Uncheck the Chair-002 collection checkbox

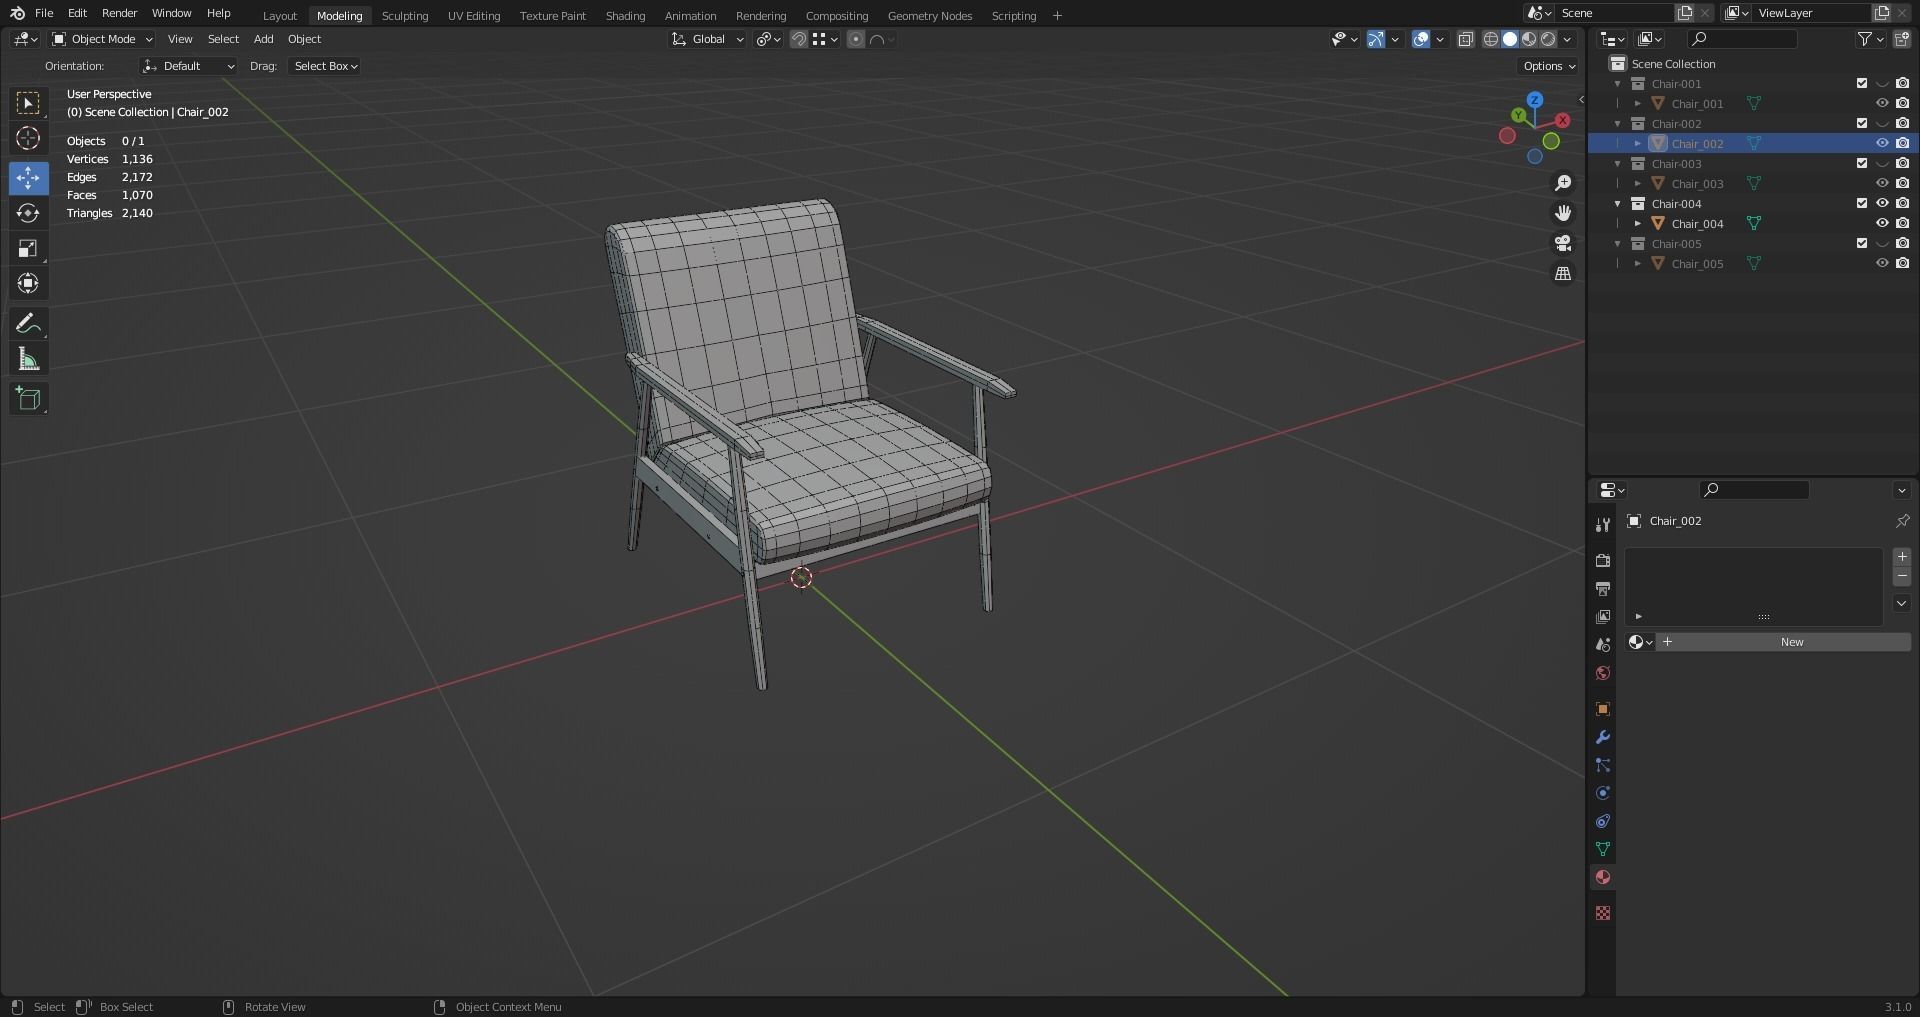coord(1862,123)
